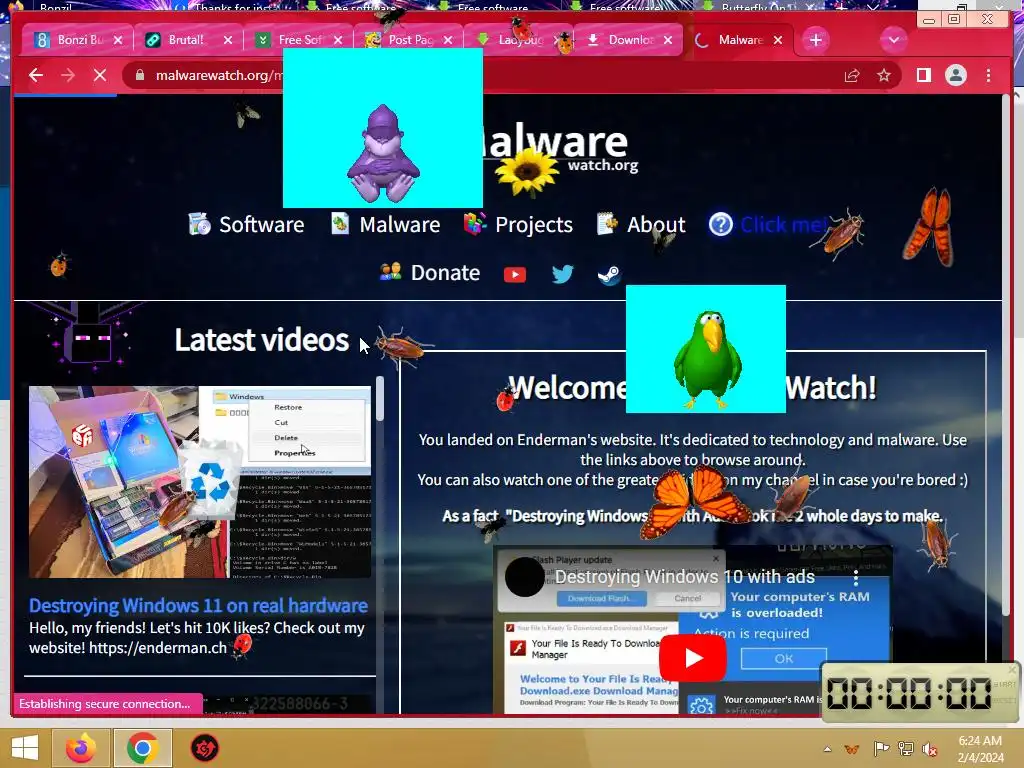Open the red circular taskbar app
The image size is (1024, 768).
click(204, 748)
